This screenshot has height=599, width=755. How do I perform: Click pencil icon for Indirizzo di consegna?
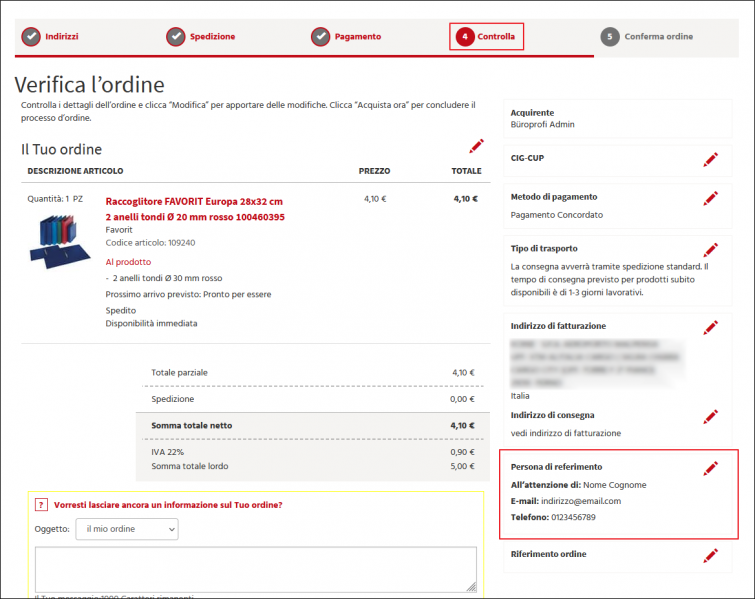710,417
